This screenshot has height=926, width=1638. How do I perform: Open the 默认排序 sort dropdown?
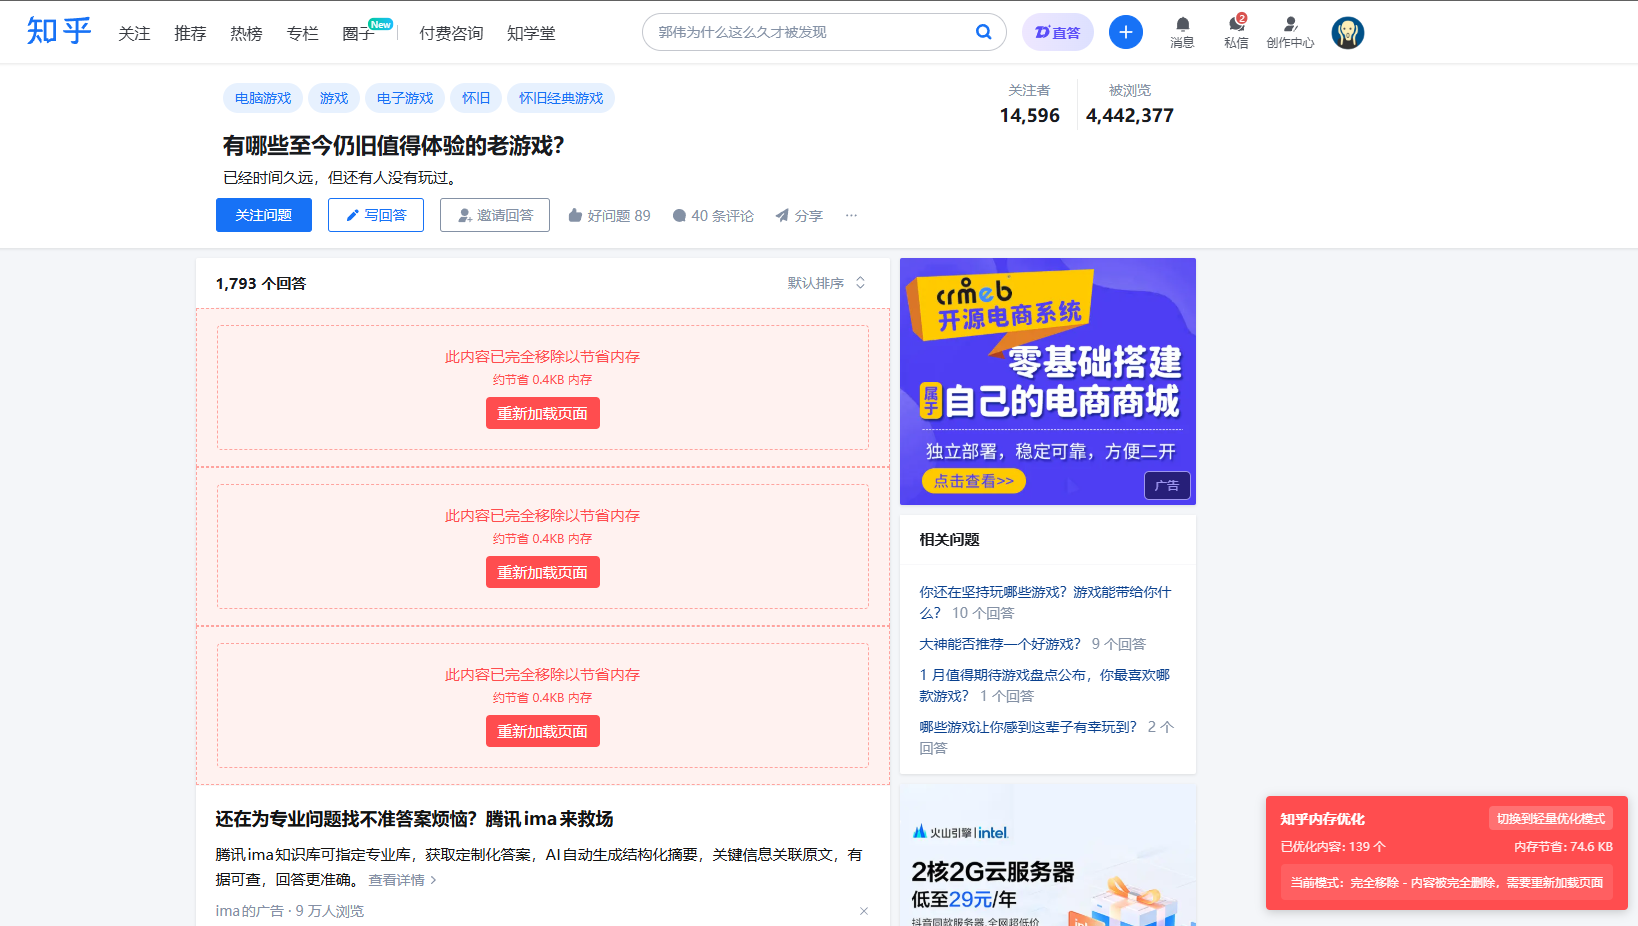pos(820,282)
